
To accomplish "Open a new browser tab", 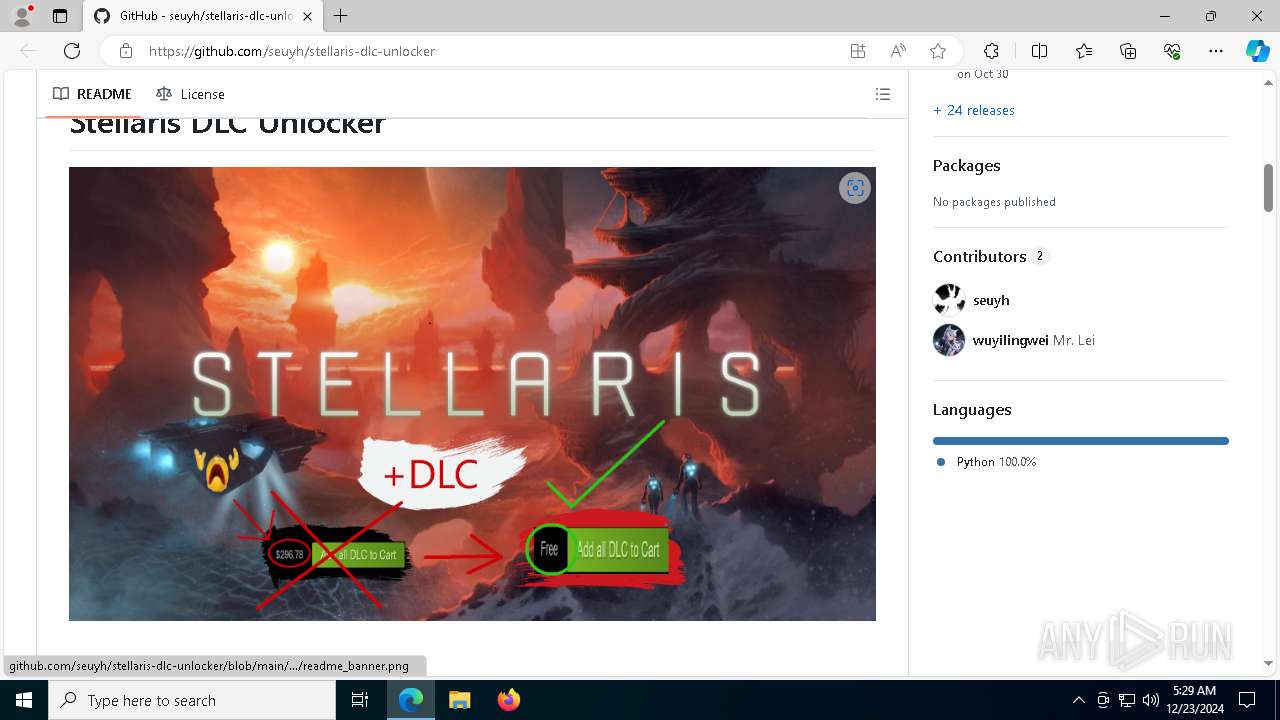I will (x=341, y=16).
